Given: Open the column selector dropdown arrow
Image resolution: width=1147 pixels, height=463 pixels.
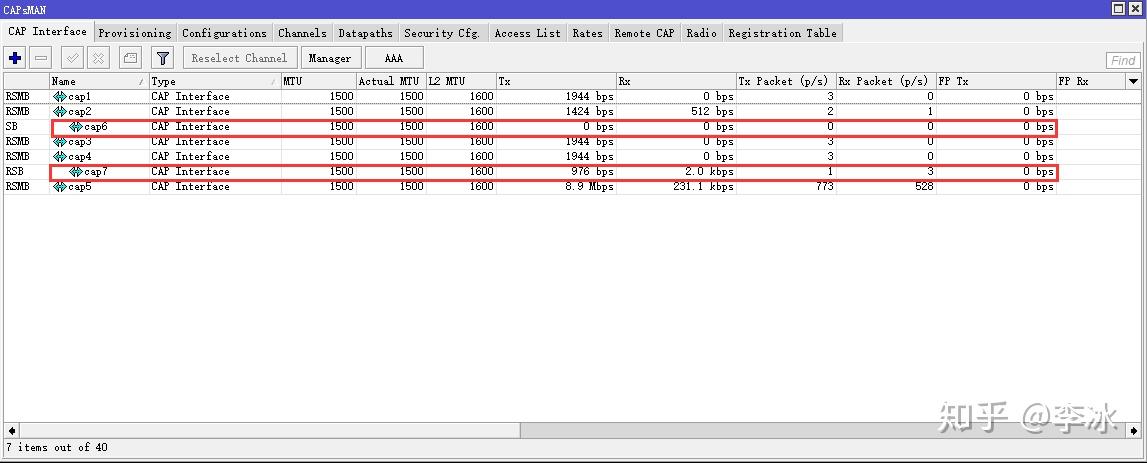Looking at the screenshot, I should [1134, 81].
